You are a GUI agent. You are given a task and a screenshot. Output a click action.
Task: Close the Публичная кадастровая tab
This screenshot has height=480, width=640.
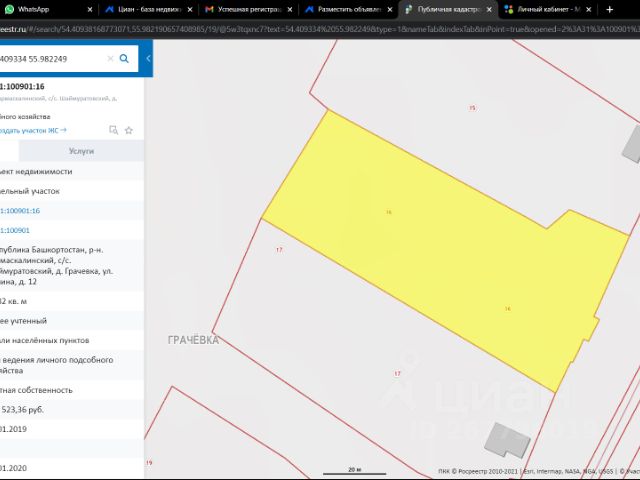[489, 9]
